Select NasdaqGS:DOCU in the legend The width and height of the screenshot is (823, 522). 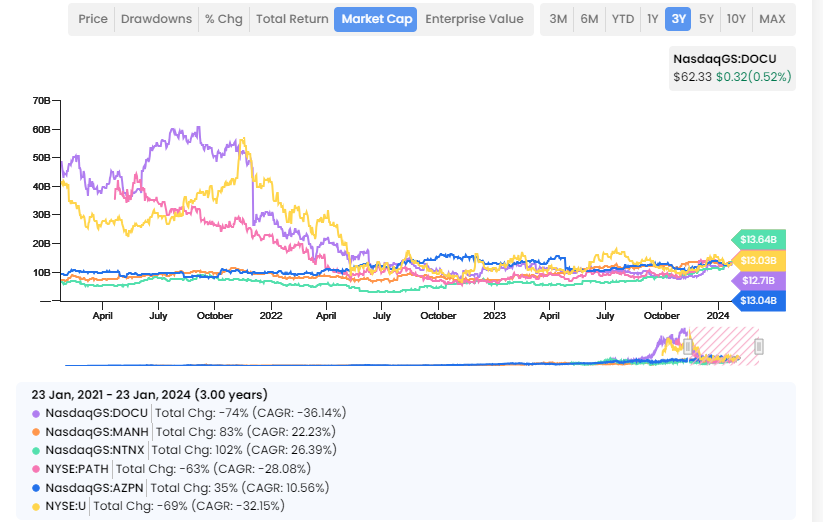[x=97, y=413]
